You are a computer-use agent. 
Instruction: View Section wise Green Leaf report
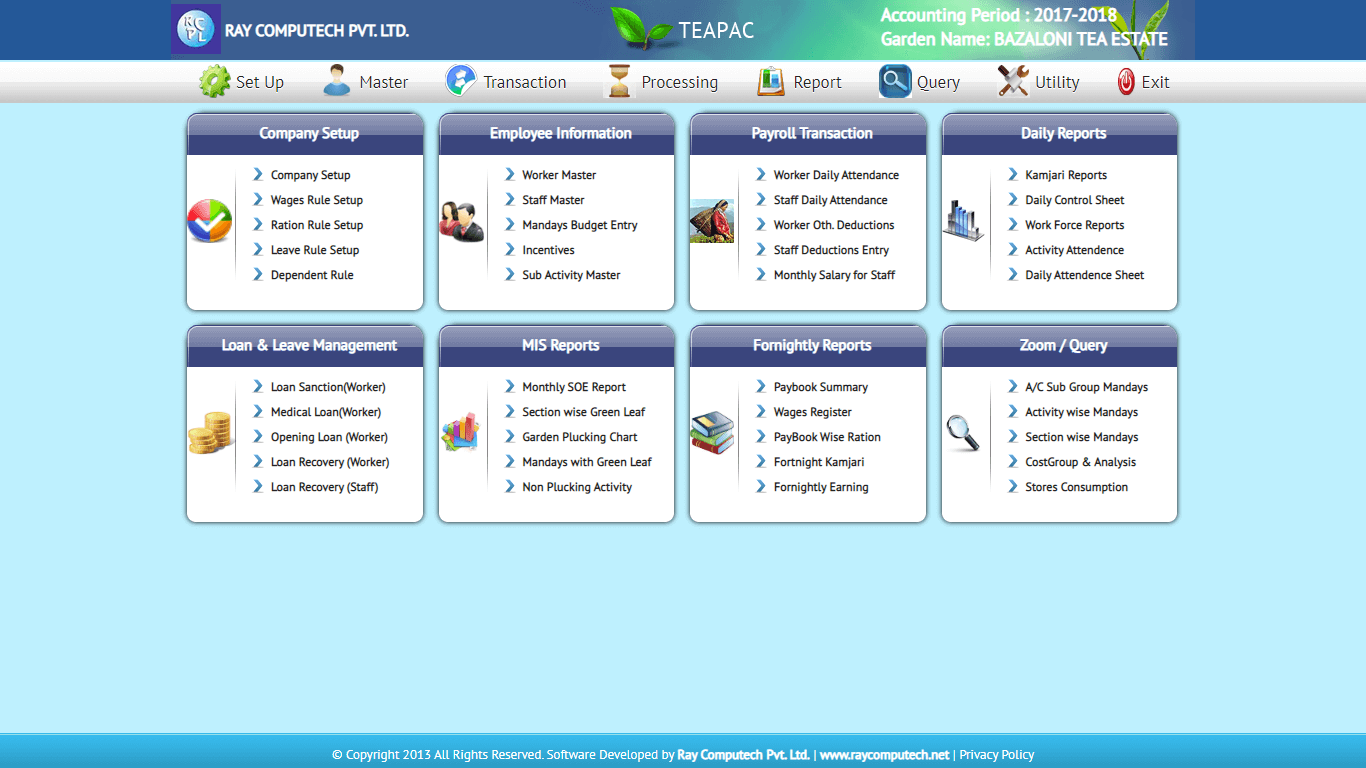pos(584,412)
